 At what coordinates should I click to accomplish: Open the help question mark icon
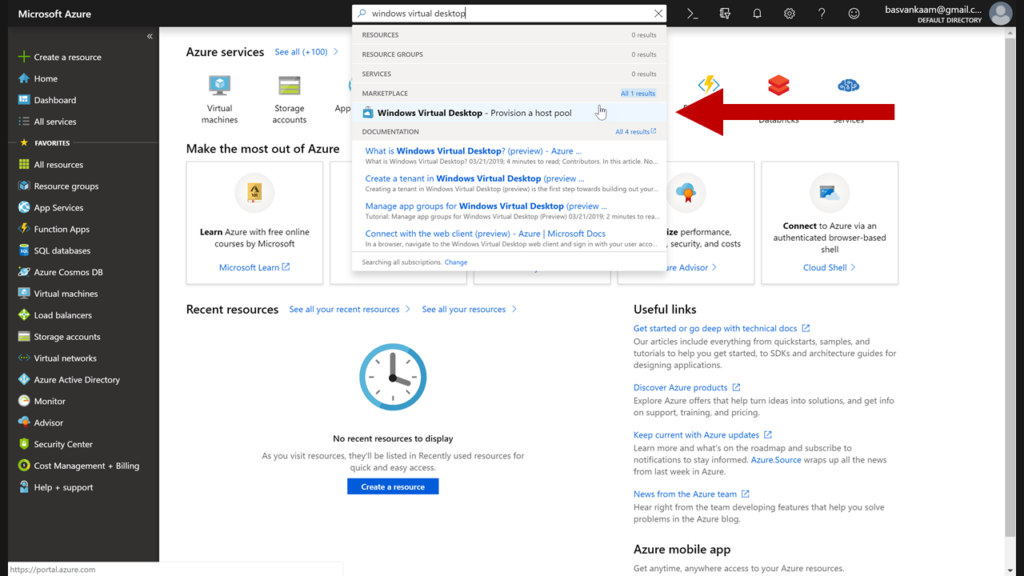point(822,13)
